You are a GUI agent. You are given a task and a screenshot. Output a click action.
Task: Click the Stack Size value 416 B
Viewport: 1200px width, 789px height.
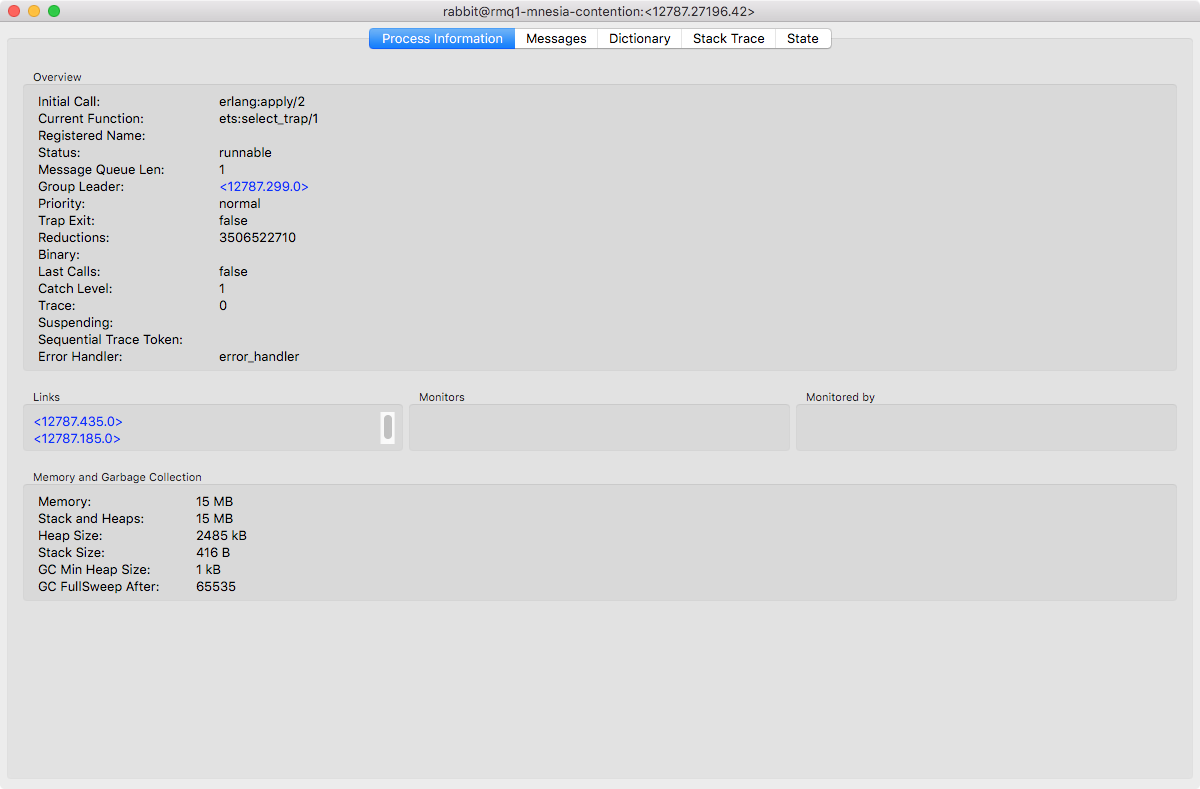213,553
